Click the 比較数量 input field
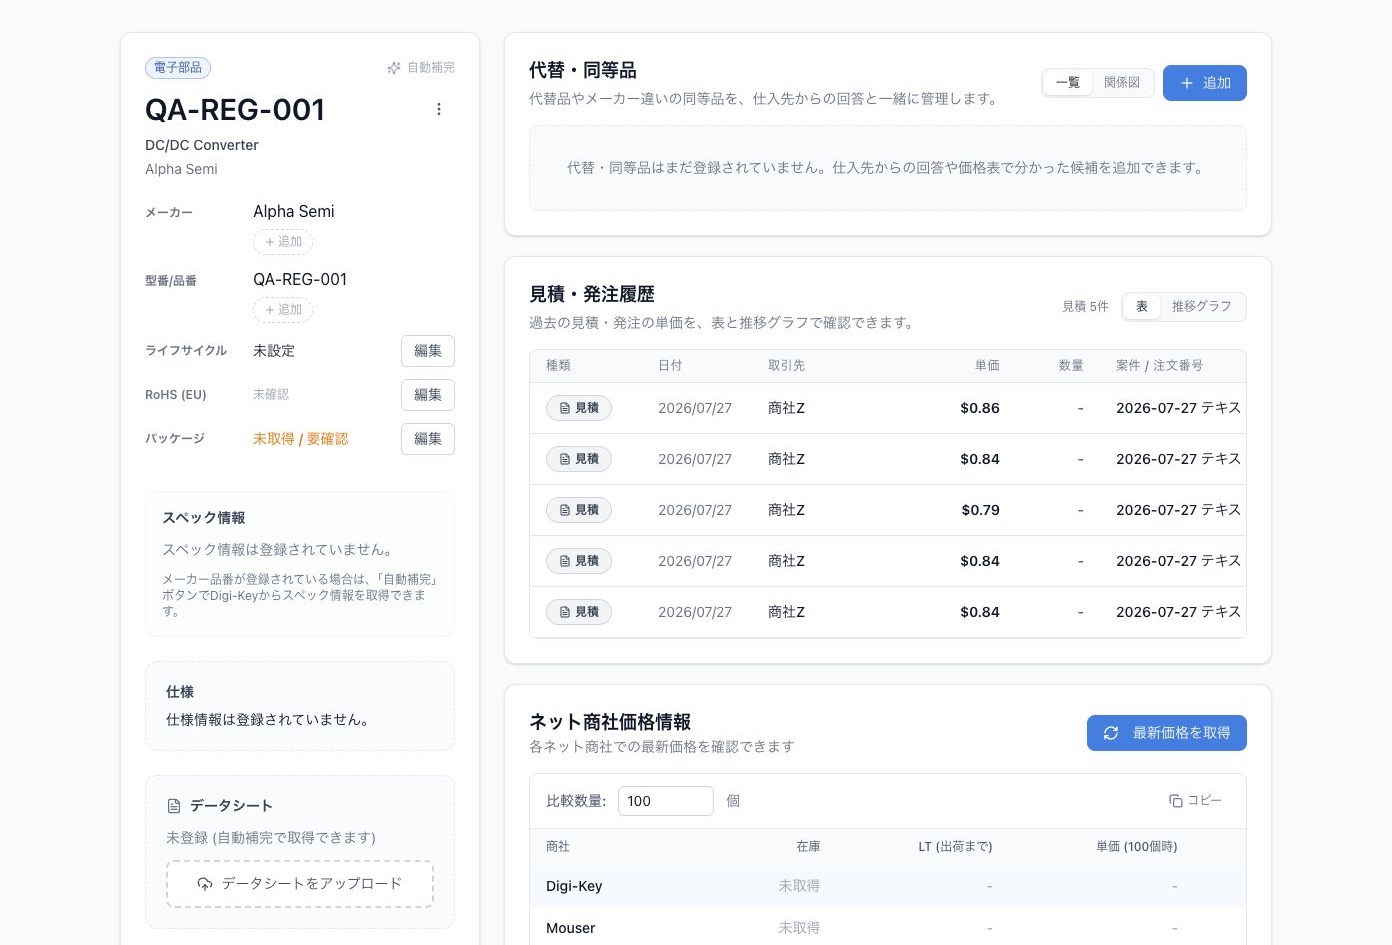 [666, 801]
